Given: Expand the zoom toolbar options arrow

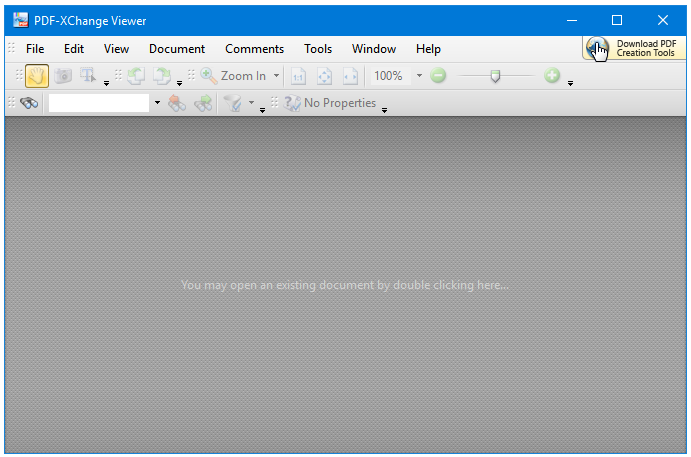Looking at the screenshot, I should (x=570, y=83).
